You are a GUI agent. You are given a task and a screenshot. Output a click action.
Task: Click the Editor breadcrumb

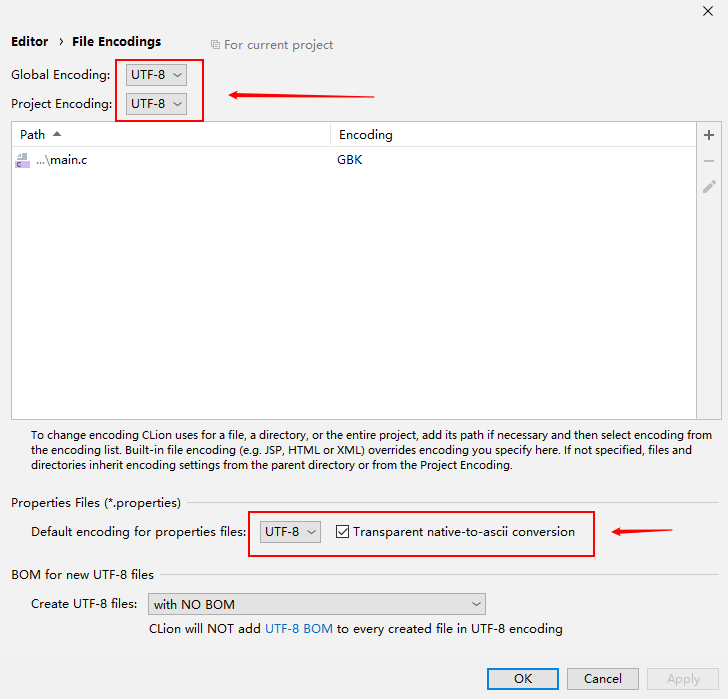30,42
